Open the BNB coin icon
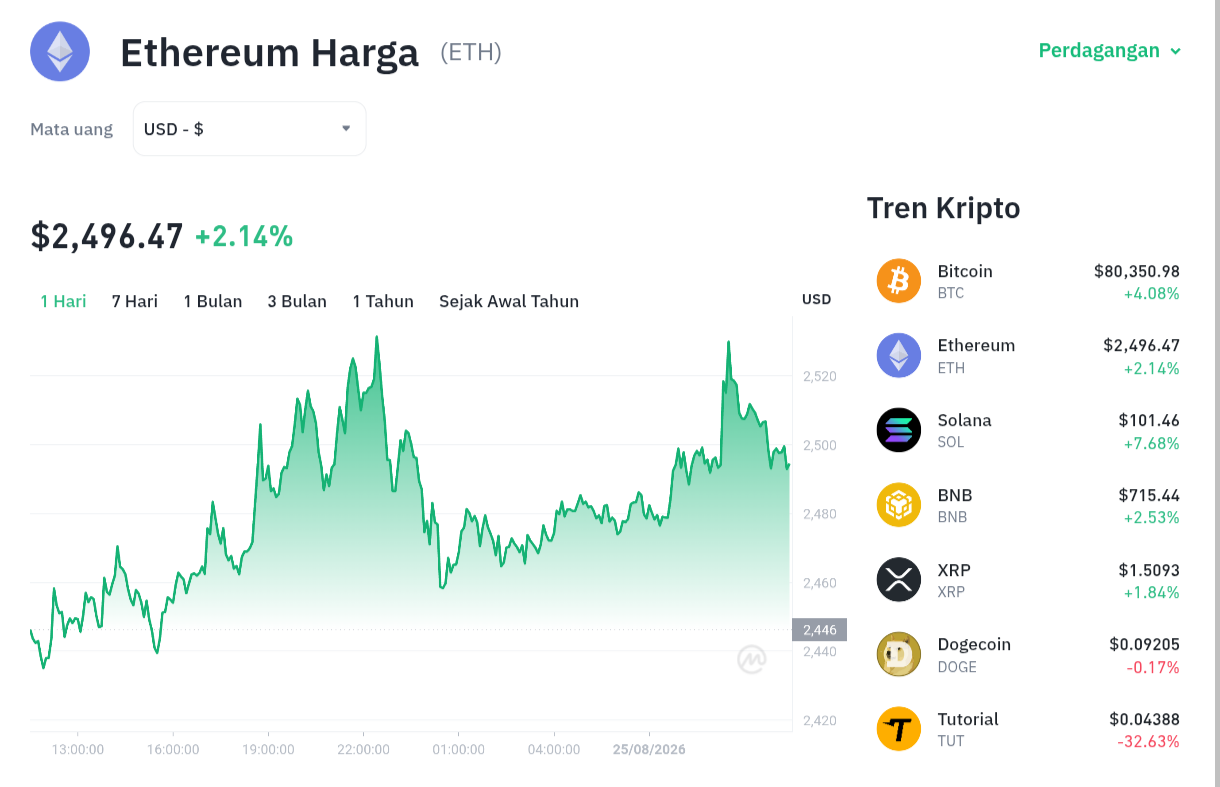The height and width of the screenshot is (787, 1220). pyautogui.click(x=899, y=505)
